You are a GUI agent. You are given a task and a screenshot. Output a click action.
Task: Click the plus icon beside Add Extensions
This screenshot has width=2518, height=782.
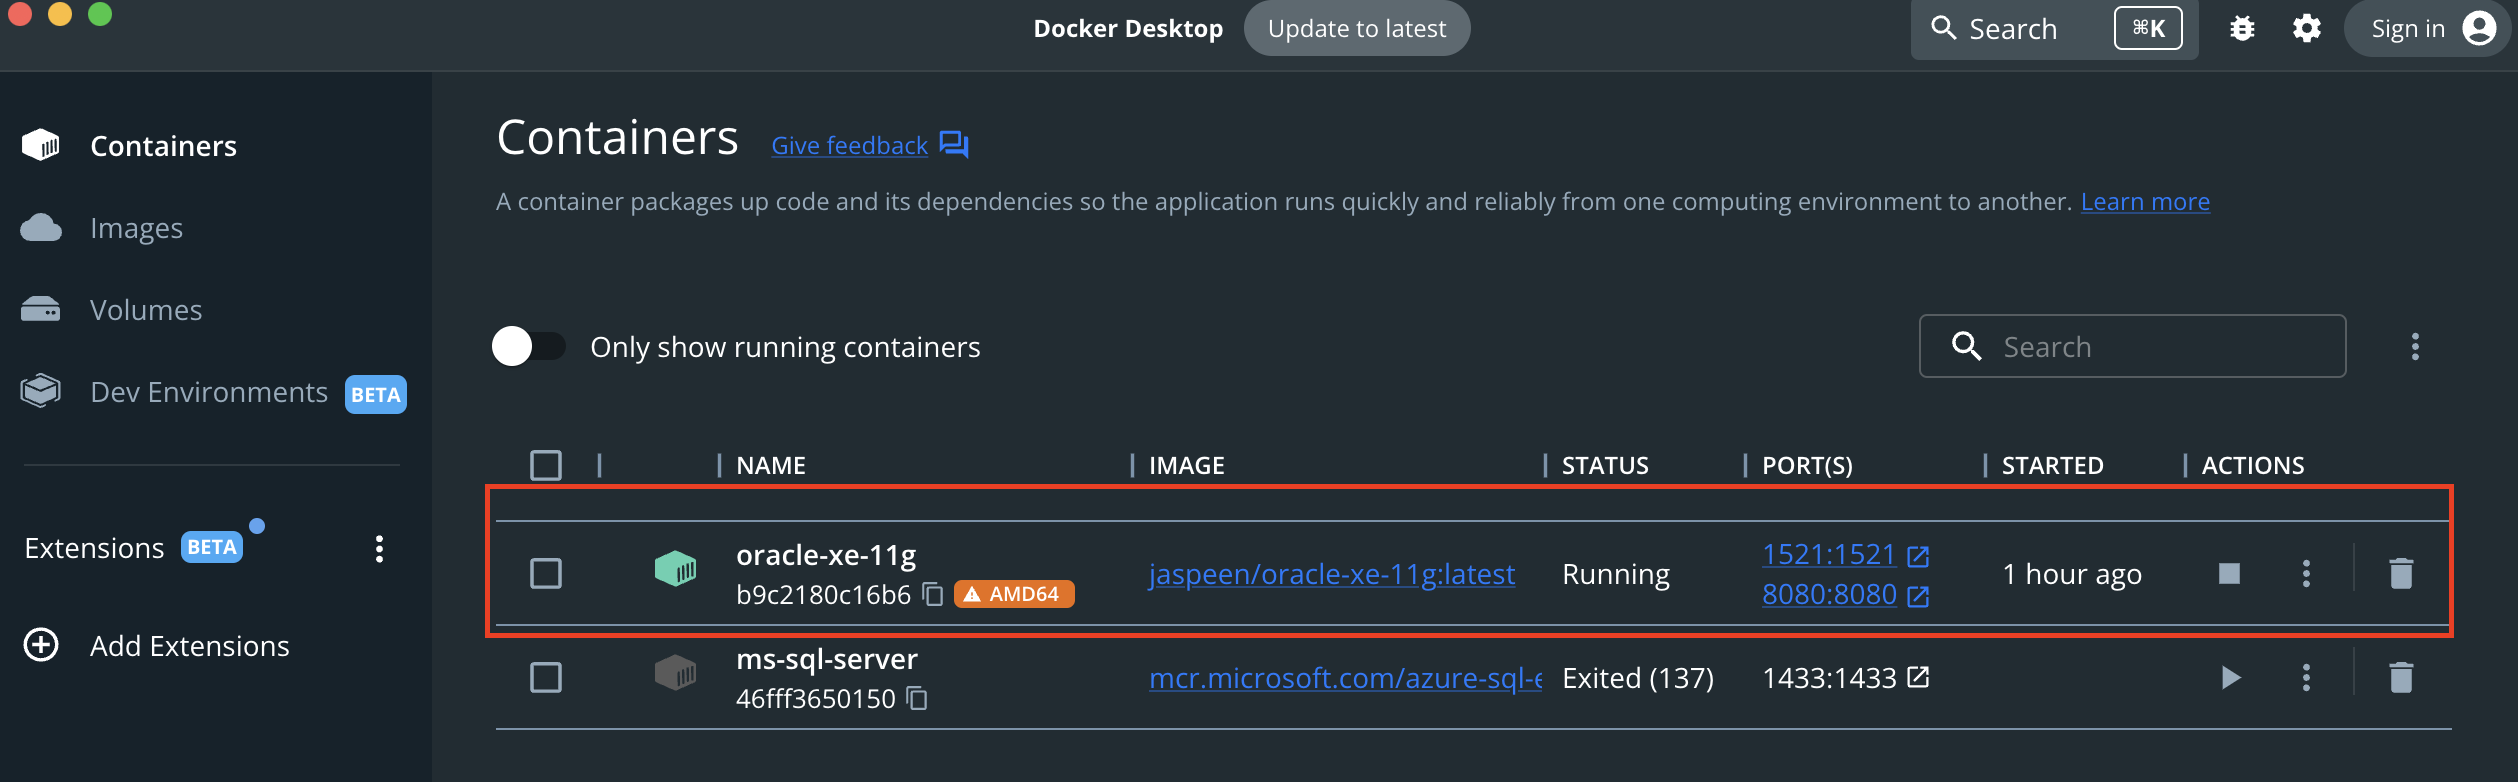41,645
